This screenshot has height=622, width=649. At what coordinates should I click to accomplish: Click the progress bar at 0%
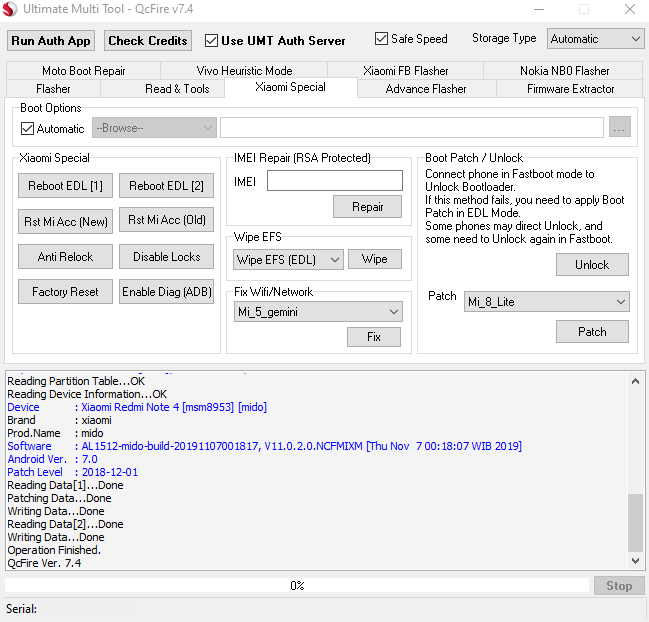pos(297,585)
